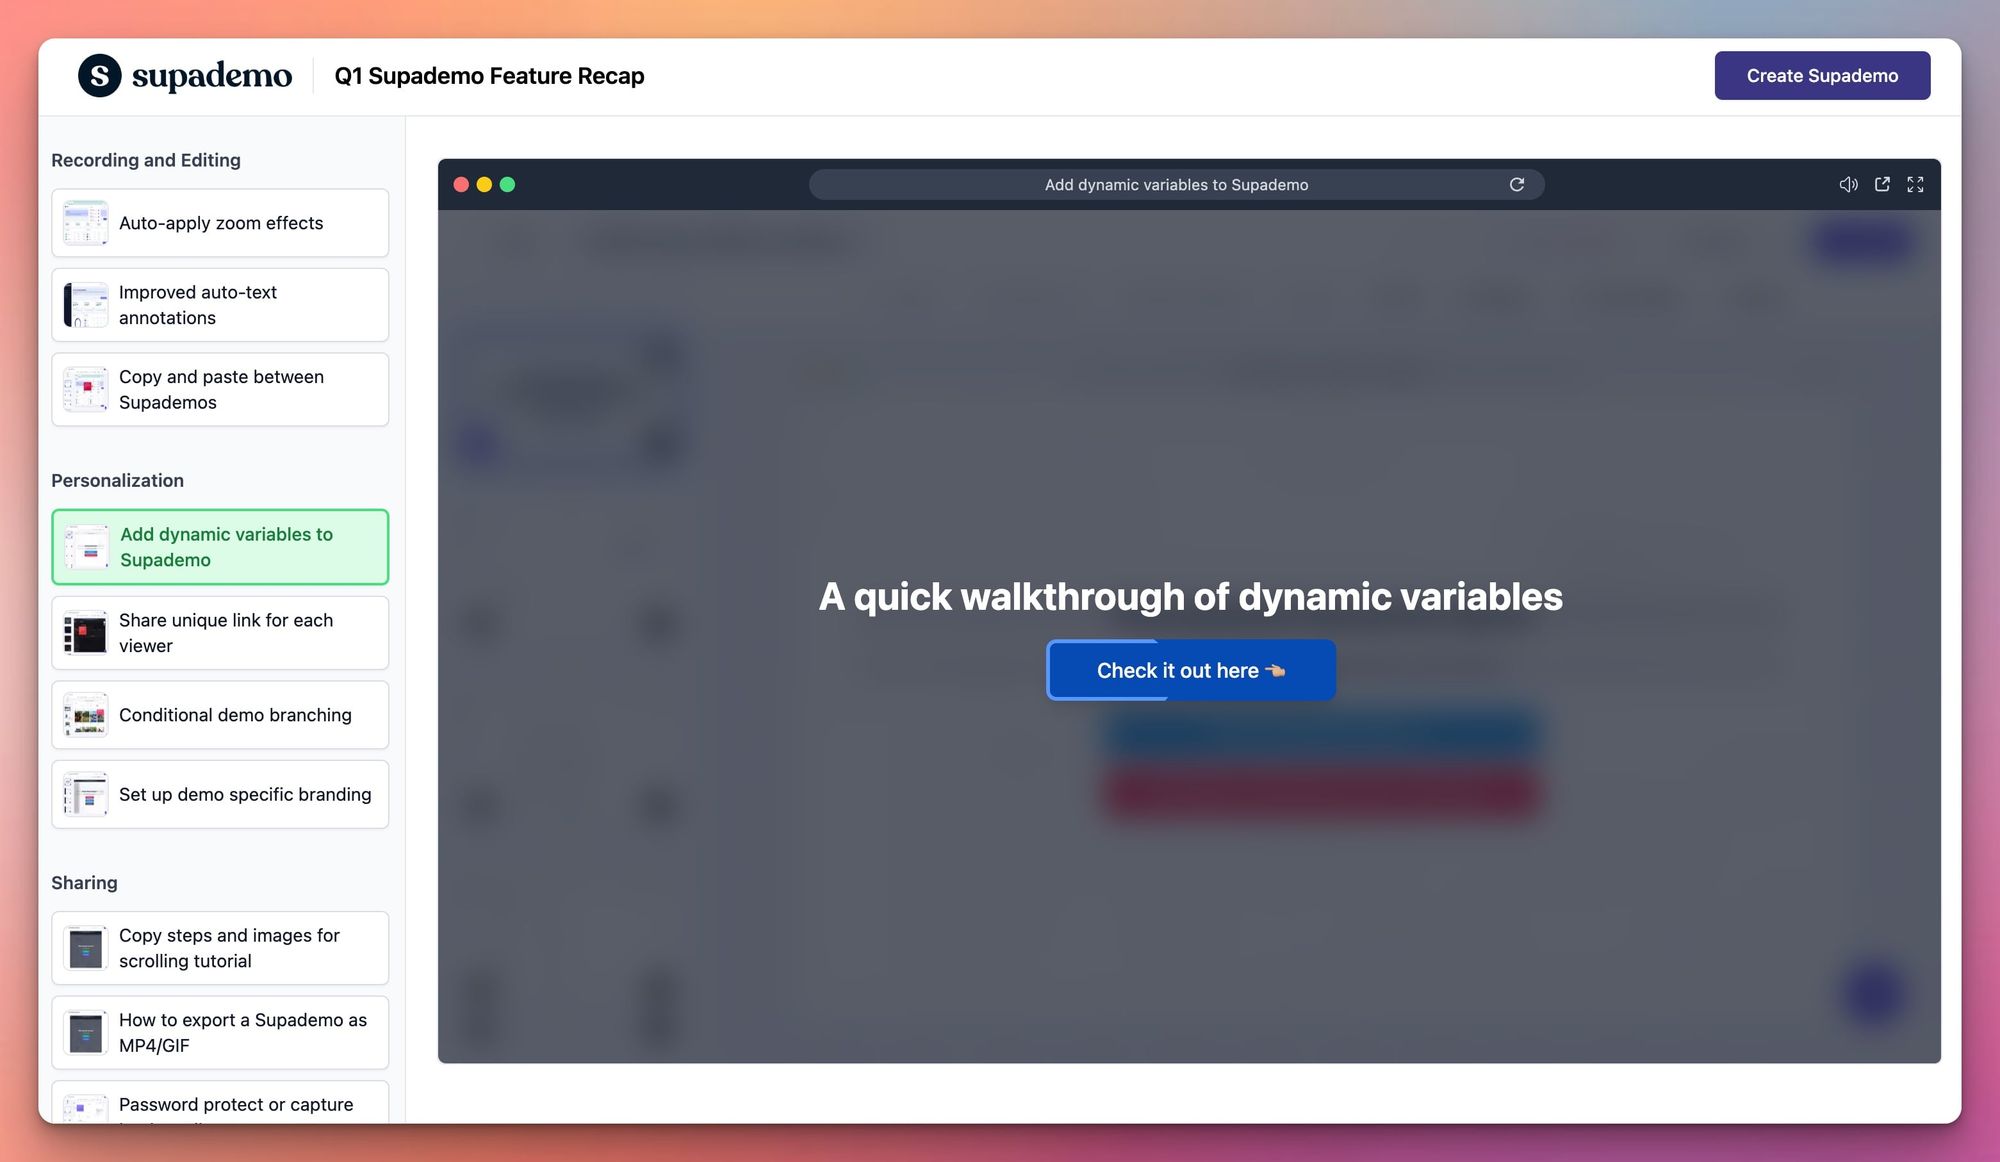This screenshot has height=1162, width=2000.
Task: Select Add dynamic variables to Supademo
Action: tap(220, 547)
